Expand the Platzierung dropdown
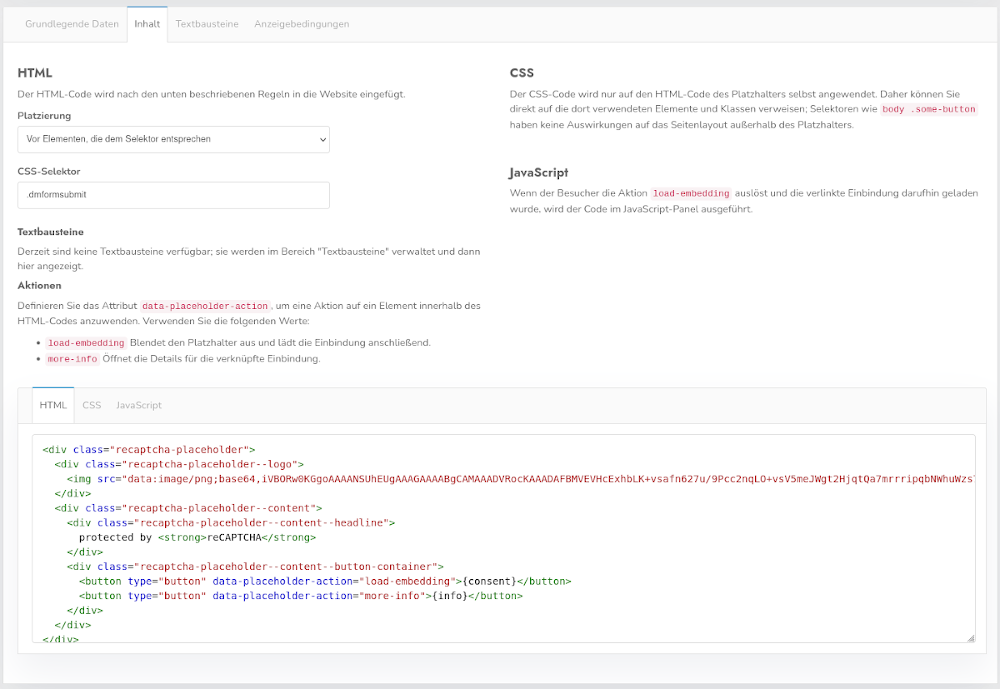Viewport: 1000px width, 689px height. coord(173,140)
